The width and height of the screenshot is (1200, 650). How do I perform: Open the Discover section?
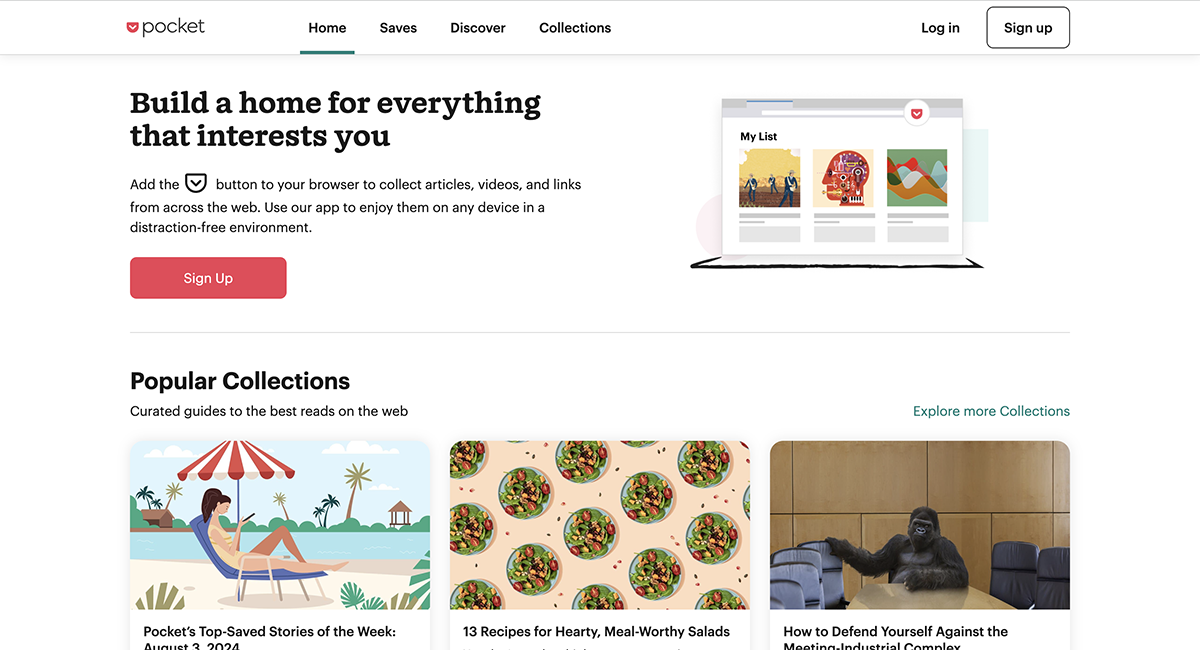point(477,27)
